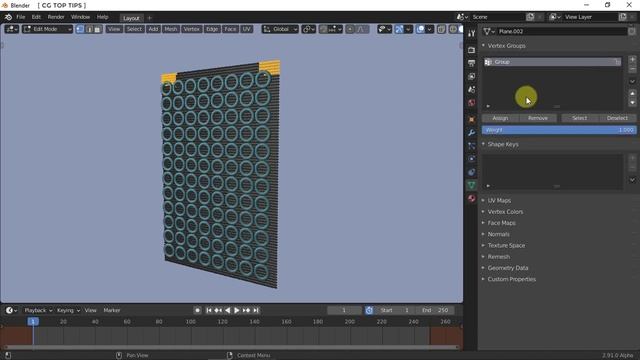Jump to timeline start frame

[x=209, y=310]
